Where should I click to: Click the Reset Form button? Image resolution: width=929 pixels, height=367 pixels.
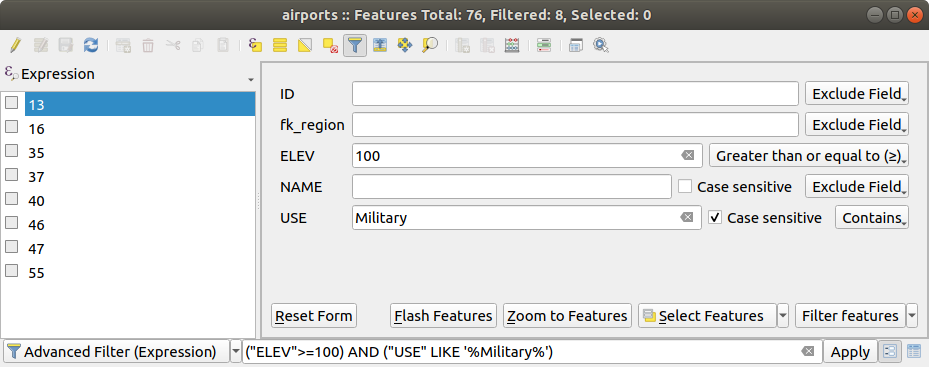(314, 316)
